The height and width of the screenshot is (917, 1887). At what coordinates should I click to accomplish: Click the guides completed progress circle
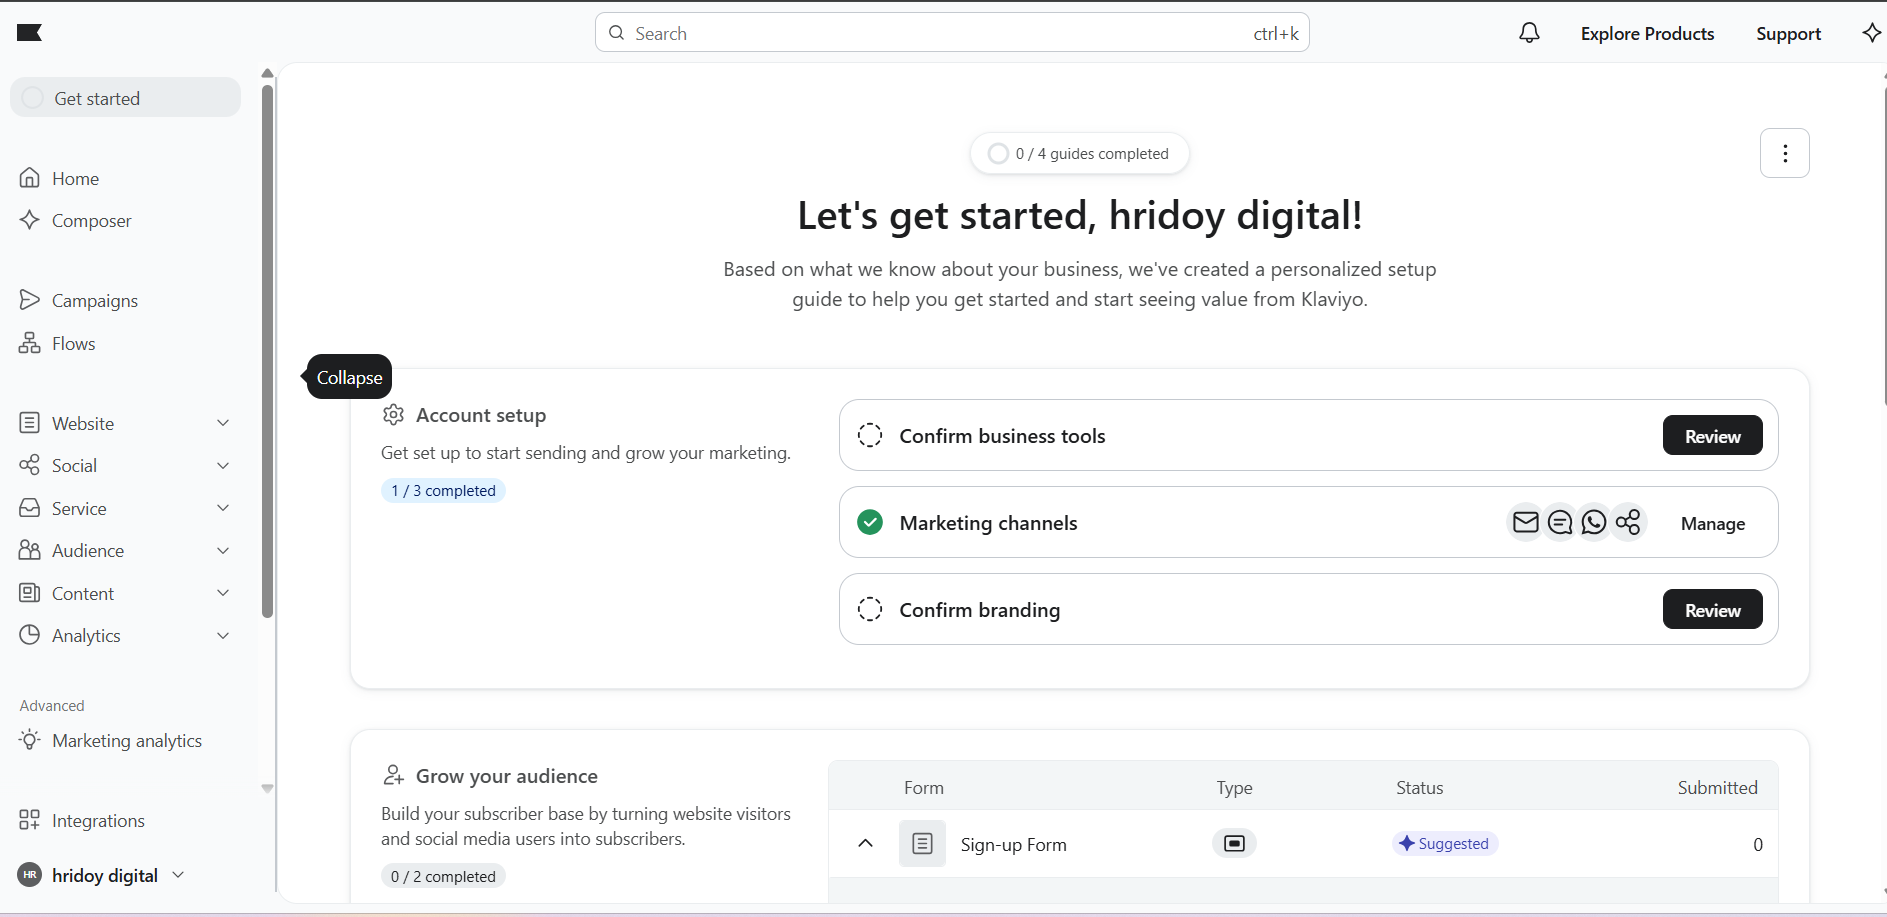pos(998,153)
